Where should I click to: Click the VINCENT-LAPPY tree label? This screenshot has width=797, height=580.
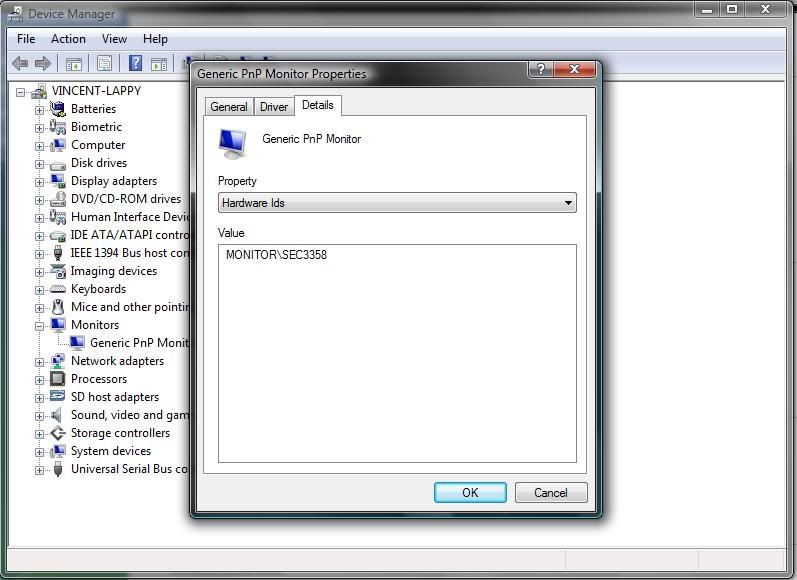96,91
